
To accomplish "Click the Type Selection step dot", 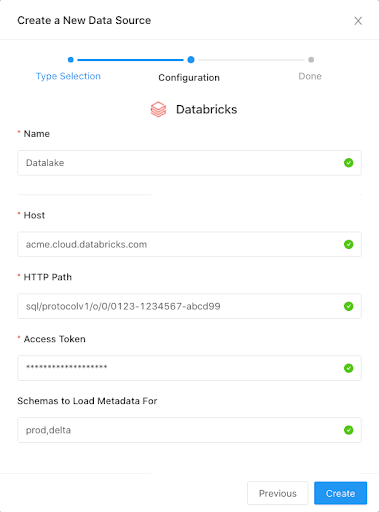I will [x=70, y=60].
